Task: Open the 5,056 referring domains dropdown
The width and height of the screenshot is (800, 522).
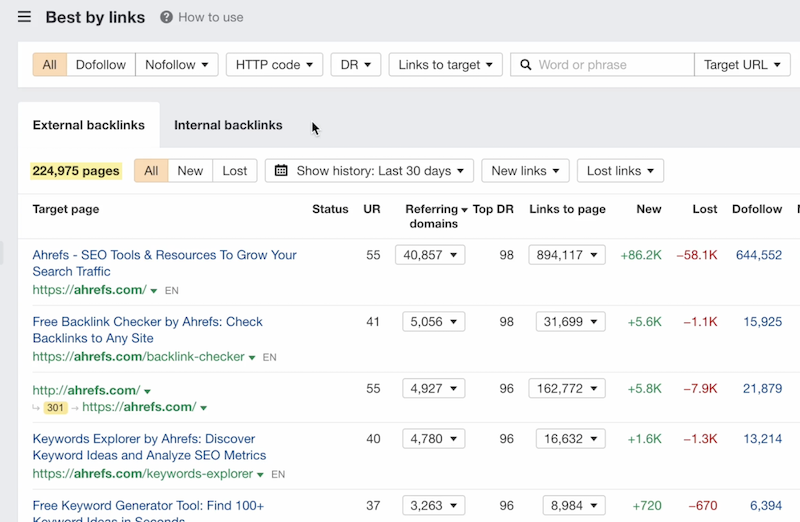Action: pos(434,321)
